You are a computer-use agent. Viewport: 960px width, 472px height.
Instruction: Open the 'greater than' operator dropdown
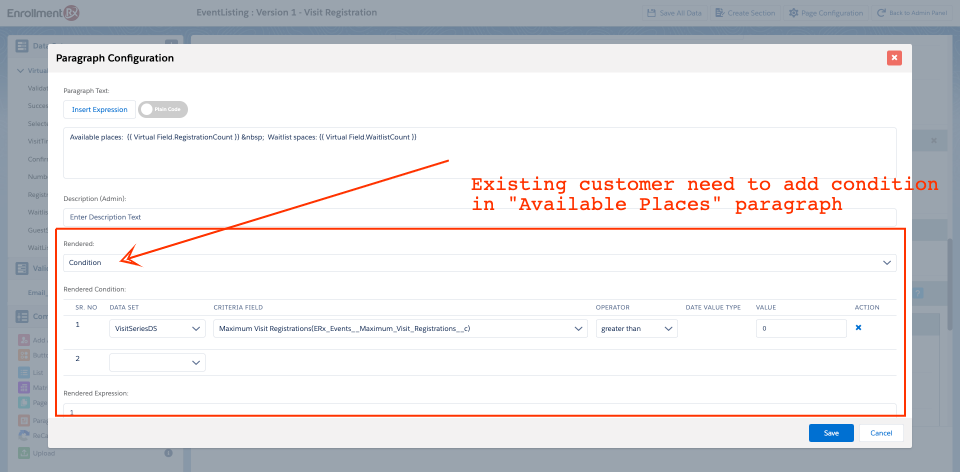tap(637, 328)
